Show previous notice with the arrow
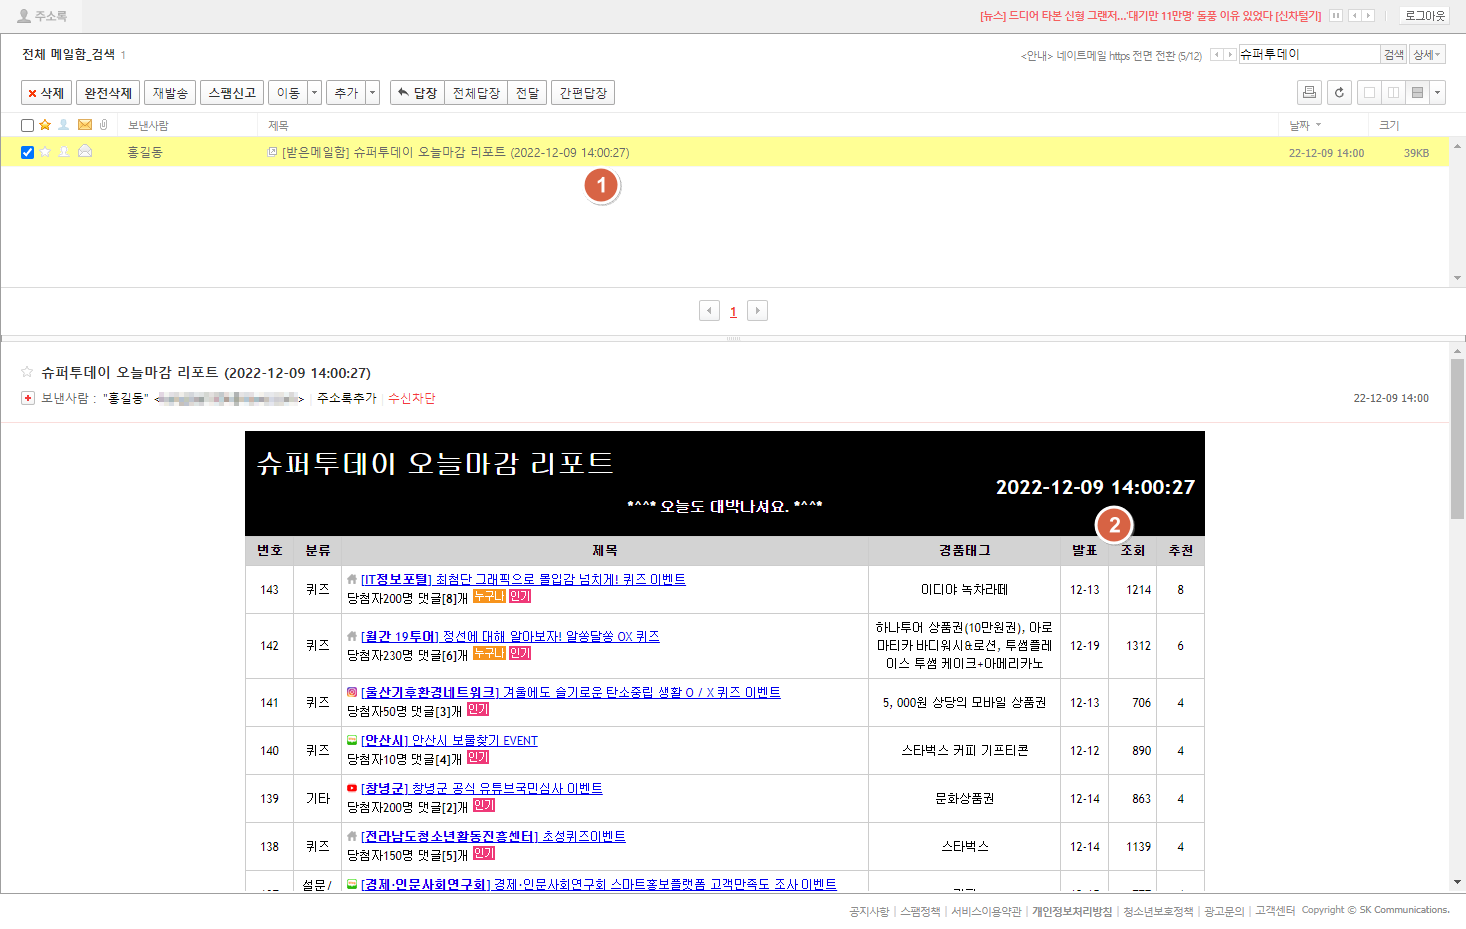1466x929 pixels. [1216, 55]
